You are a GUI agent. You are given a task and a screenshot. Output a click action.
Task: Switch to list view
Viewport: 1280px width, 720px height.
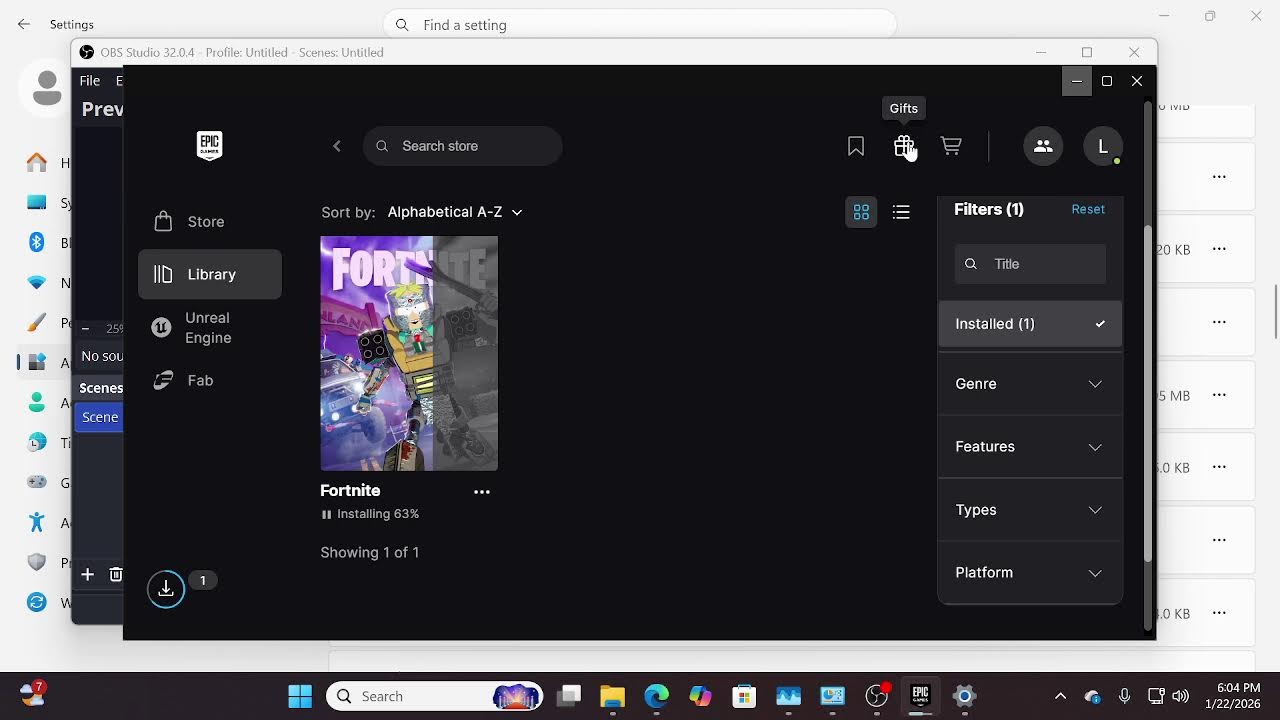click(x=901, y=212)
